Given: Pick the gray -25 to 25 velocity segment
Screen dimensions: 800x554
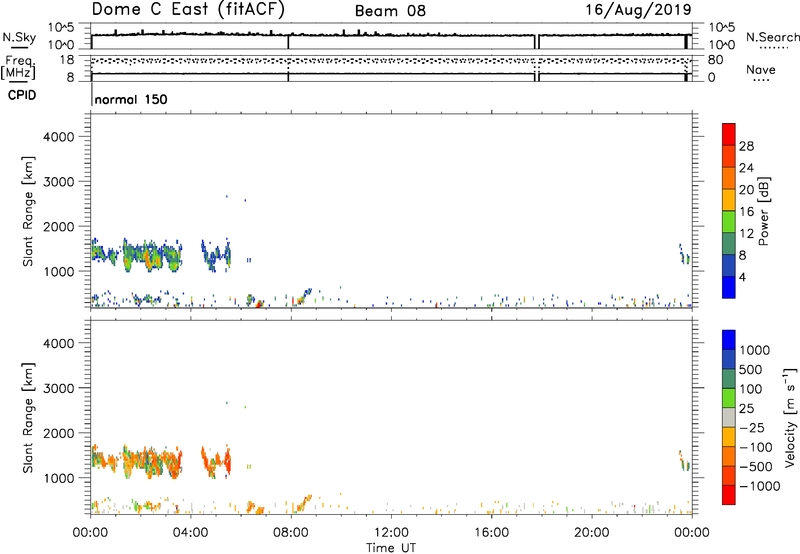Looking at the screenshot, I should pos(729,417).
